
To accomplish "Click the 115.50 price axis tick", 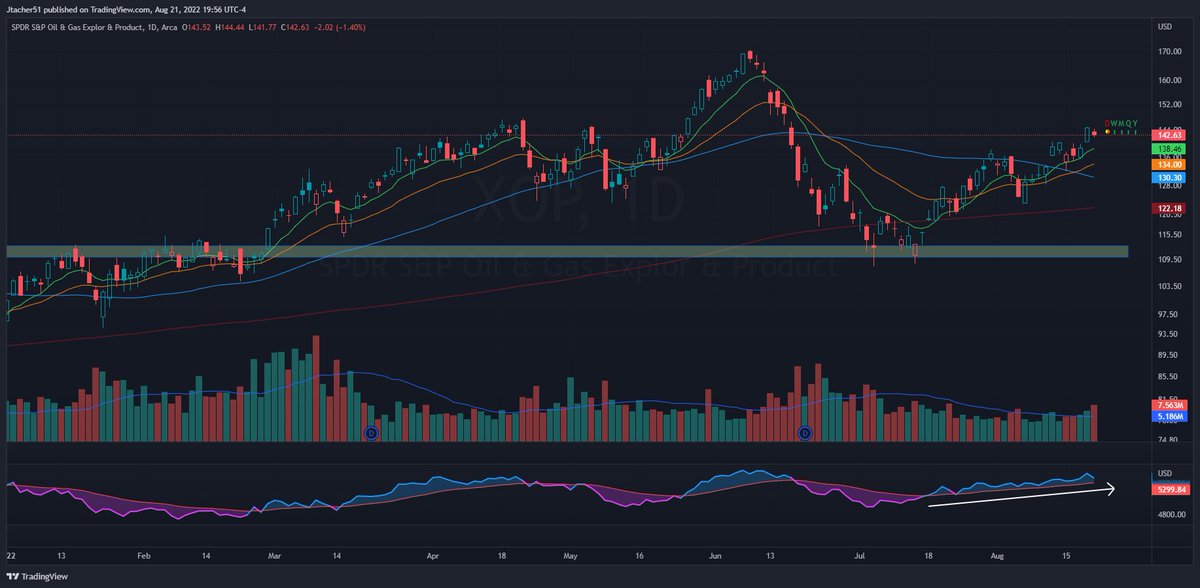I will tap(1169, 234).
